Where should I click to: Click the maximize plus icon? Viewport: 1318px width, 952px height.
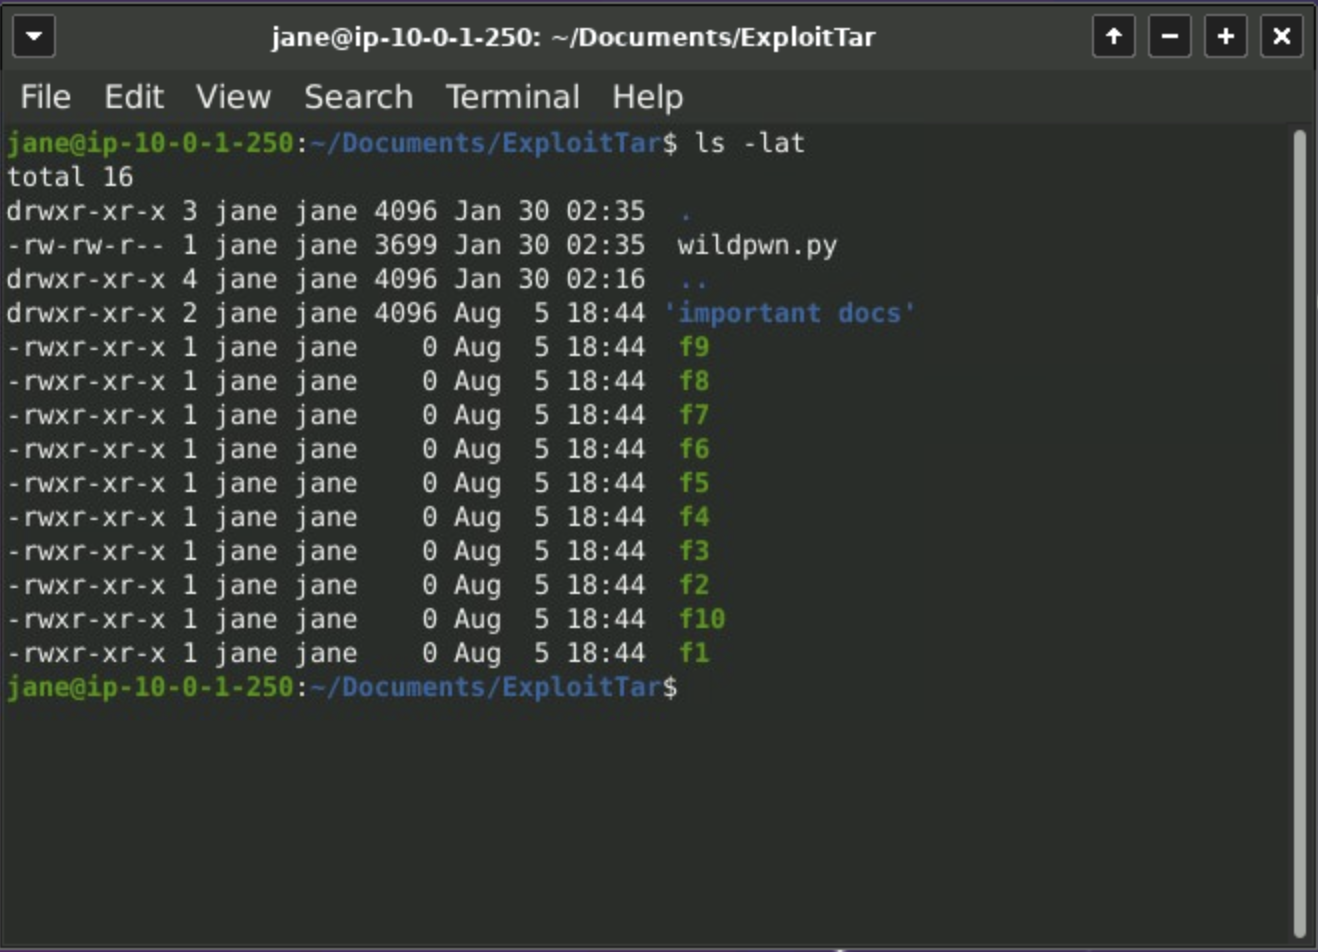(1225, 36)
